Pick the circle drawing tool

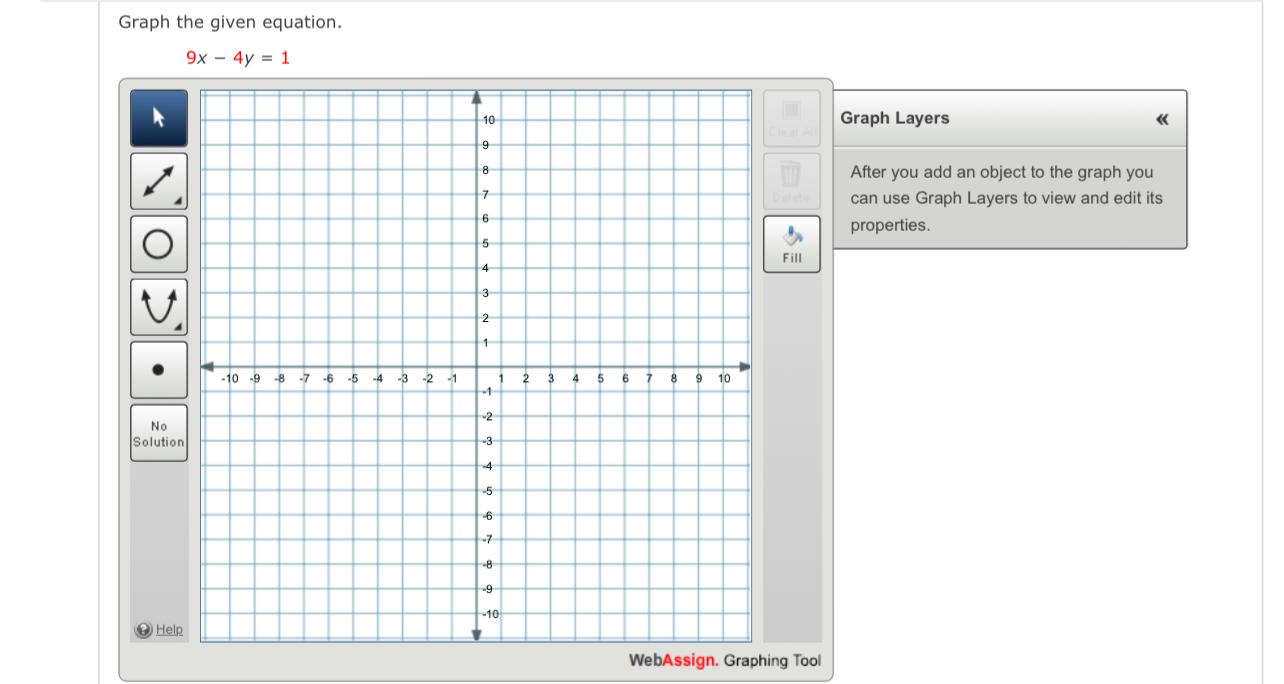coord(158,244)
